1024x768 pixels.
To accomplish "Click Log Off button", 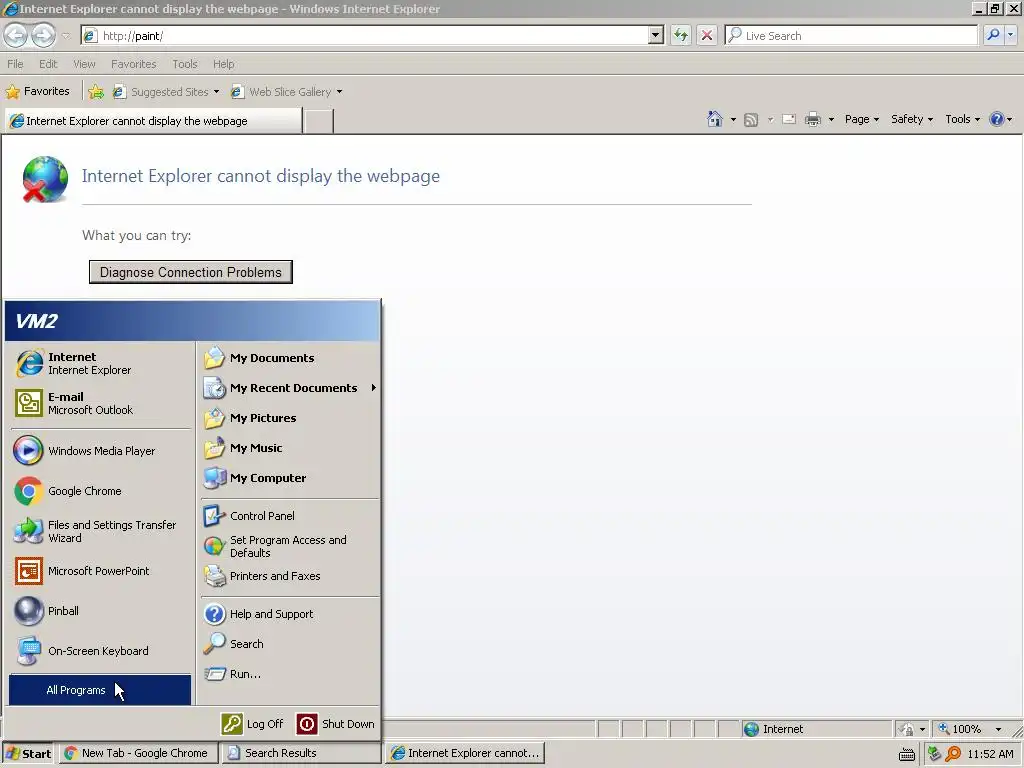I will pyautogui.click(x=253, y=724).
